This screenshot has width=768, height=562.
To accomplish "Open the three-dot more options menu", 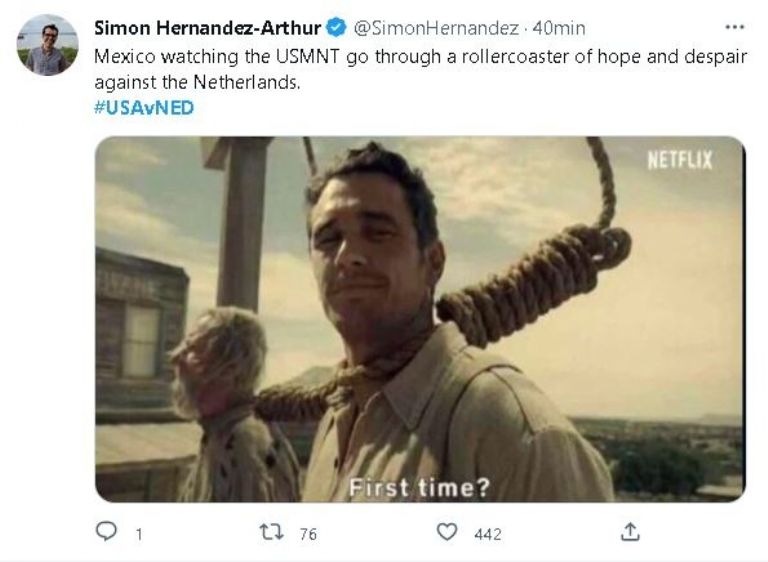I will (x=734, y=28).
